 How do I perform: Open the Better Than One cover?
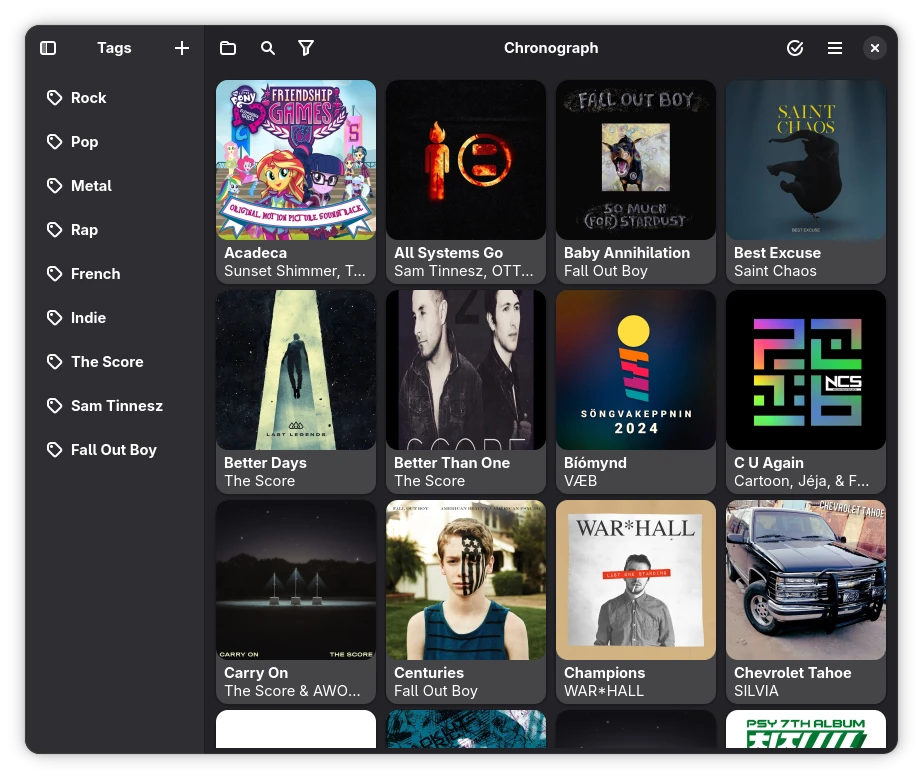coord(466,370)
